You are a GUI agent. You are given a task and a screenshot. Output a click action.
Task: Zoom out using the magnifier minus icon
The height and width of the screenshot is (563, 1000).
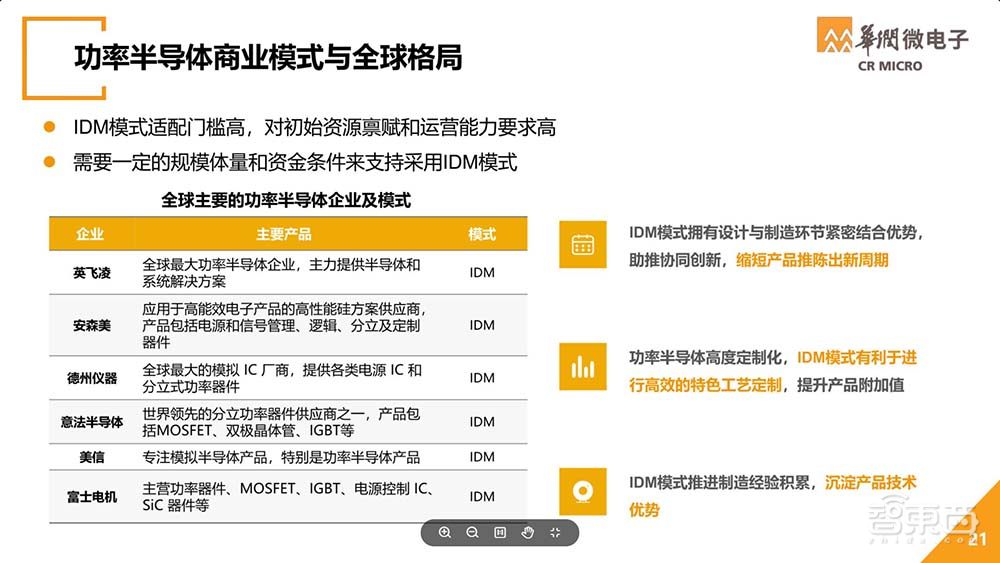473,532
